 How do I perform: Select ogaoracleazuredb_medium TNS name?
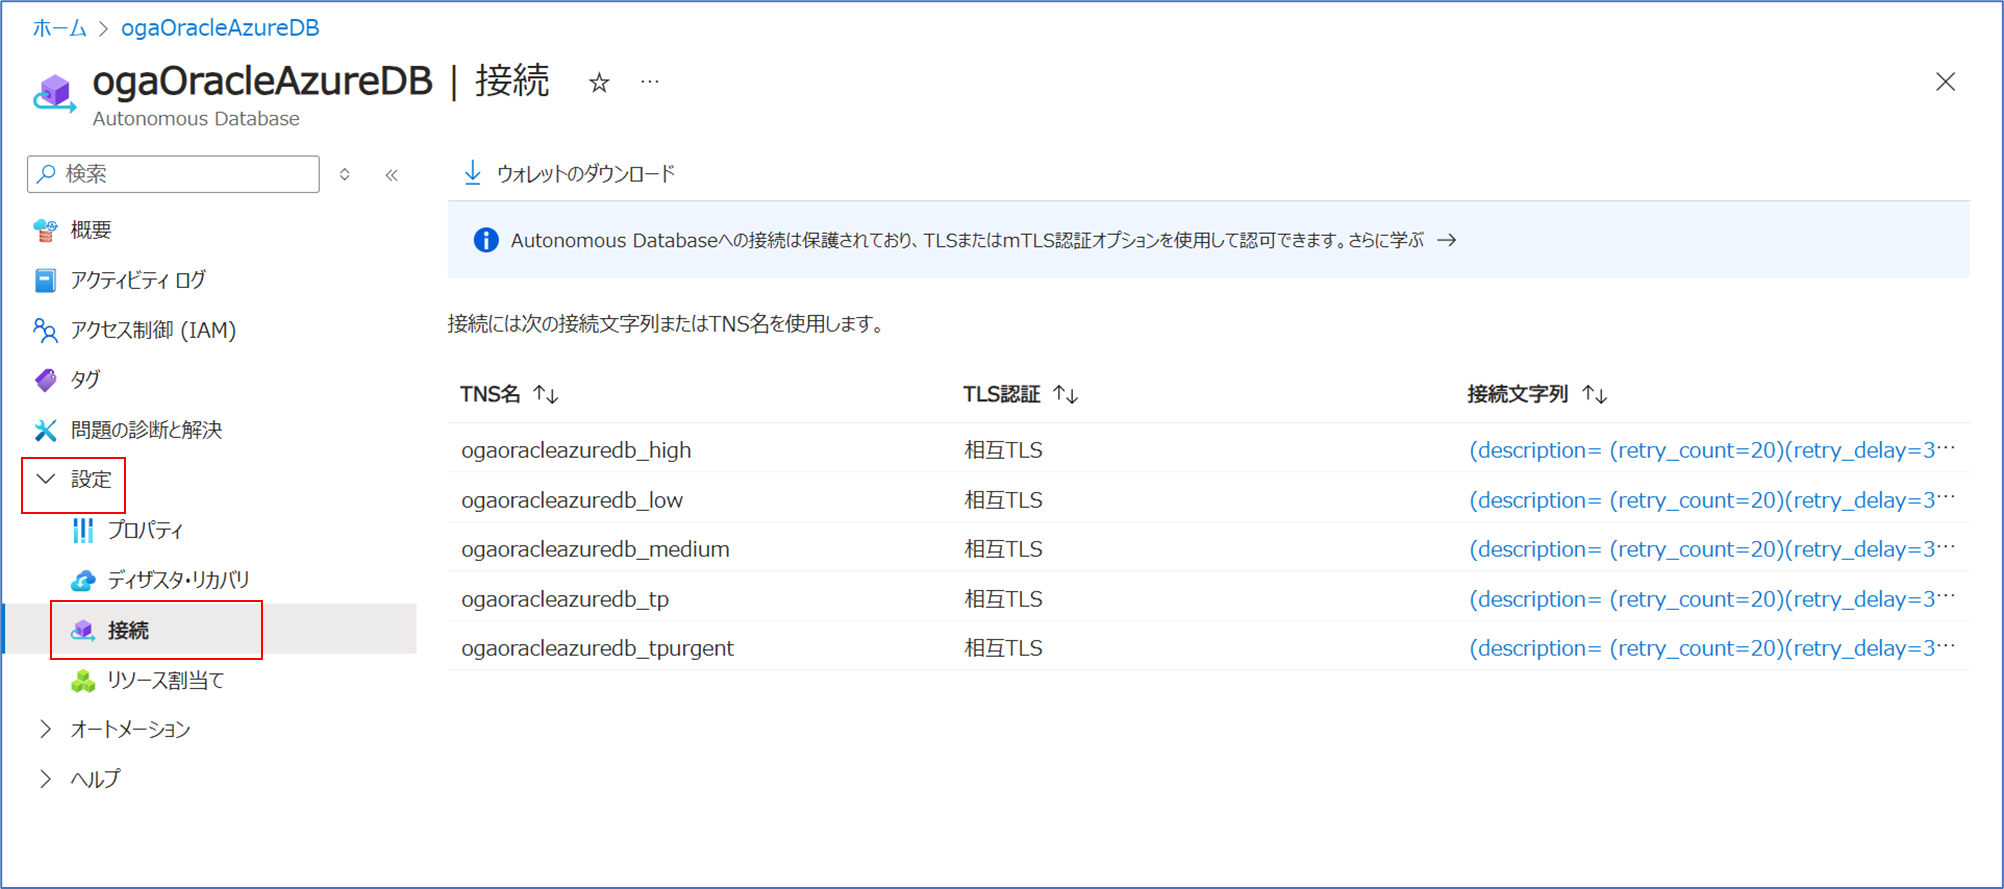(x=595, y=549)
